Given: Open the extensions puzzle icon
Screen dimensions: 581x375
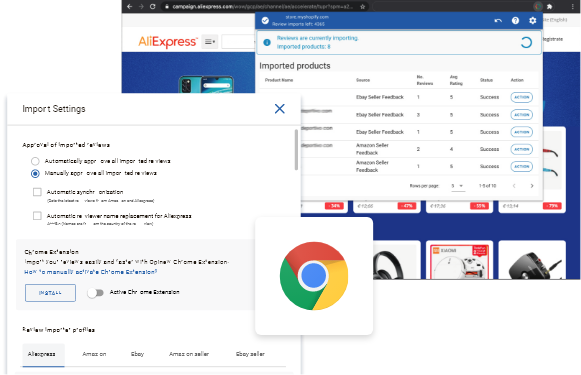Looking at the screenshot, I should [x=550, y=6].
